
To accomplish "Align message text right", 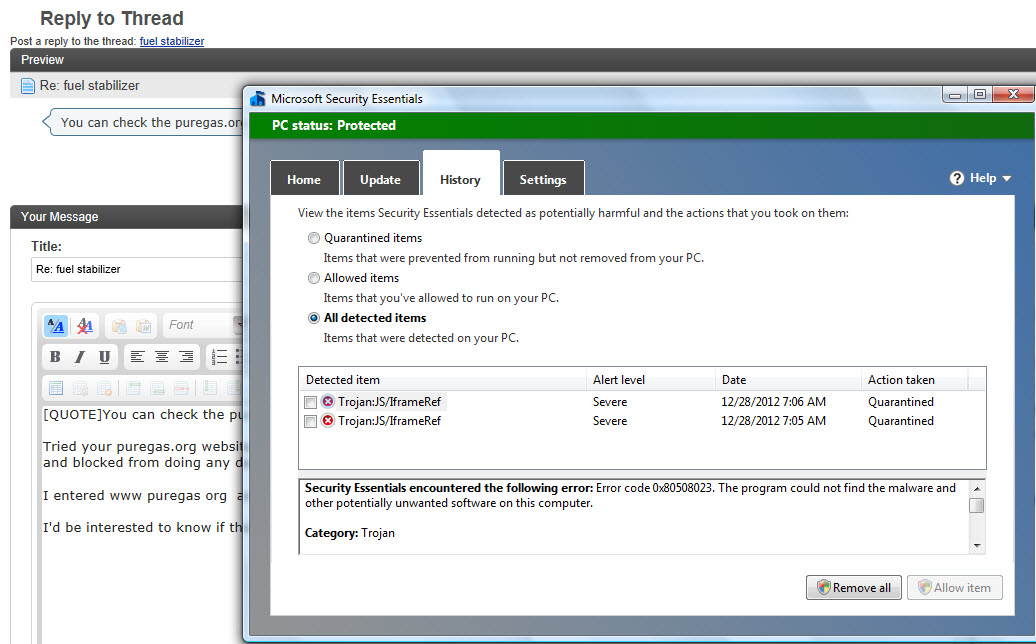I will point(187,357).
